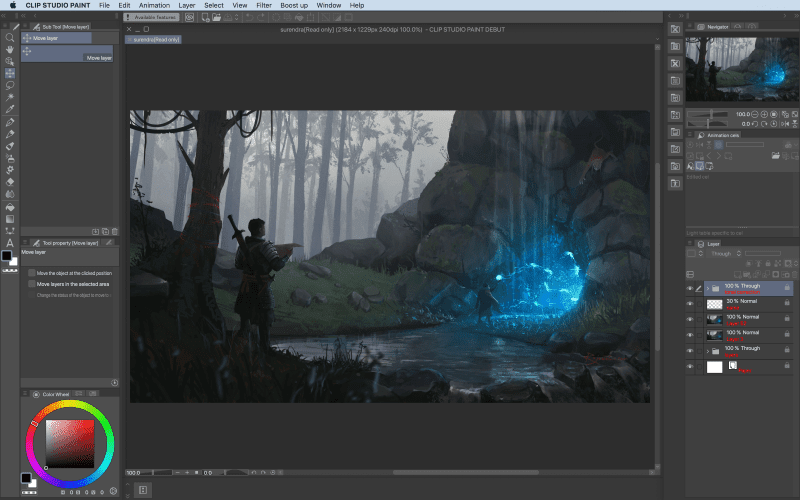Select the Fill bucket tool
Screen dimensions: 800x500
click(9, 207)
